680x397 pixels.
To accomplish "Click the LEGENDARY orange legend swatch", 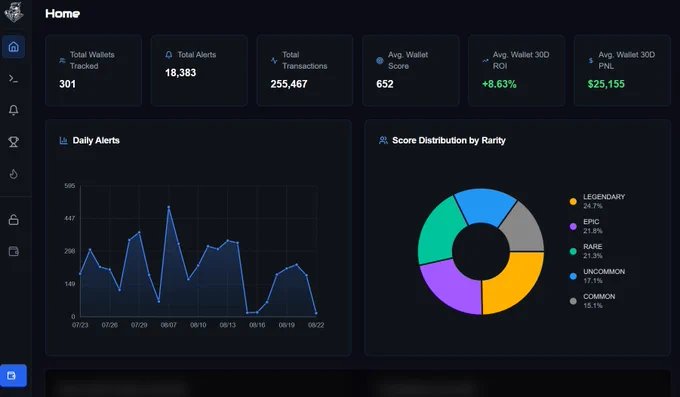I will pos(573,201).
